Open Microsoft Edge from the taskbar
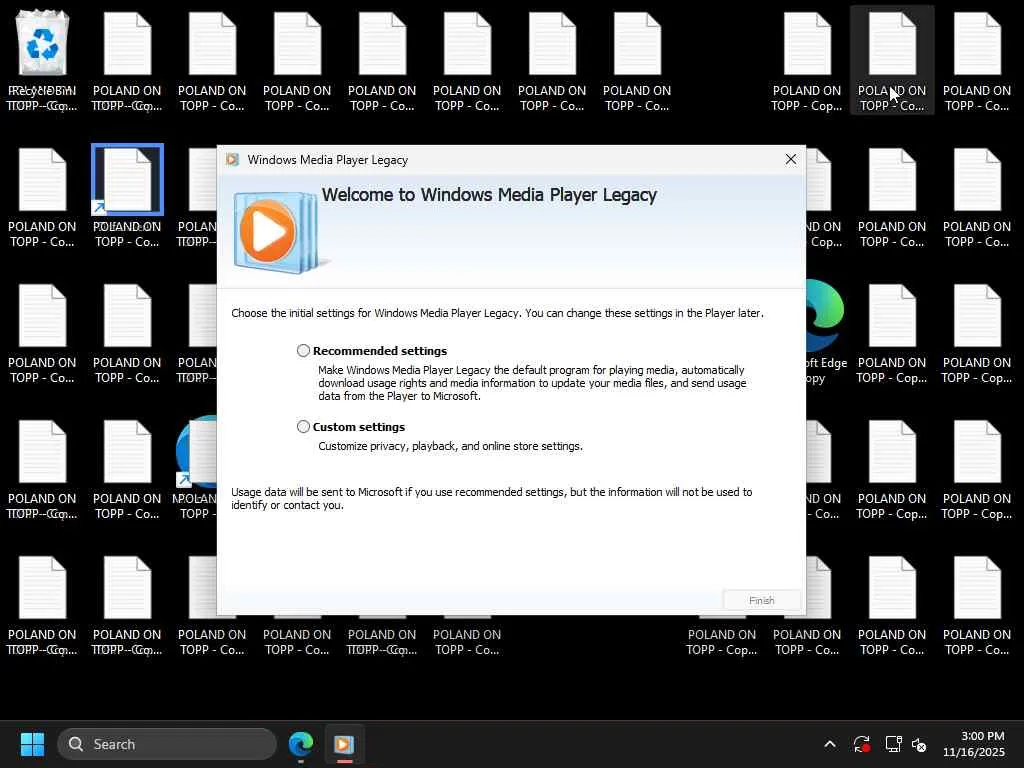The image size is (1024, 768). (301, 744)
